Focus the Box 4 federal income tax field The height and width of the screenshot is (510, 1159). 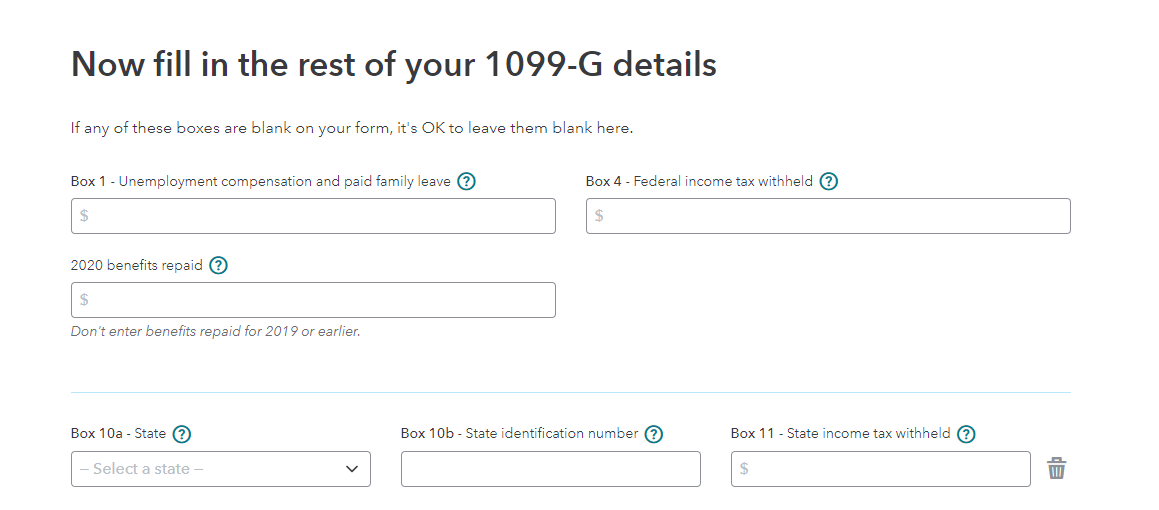pos(828,216)
